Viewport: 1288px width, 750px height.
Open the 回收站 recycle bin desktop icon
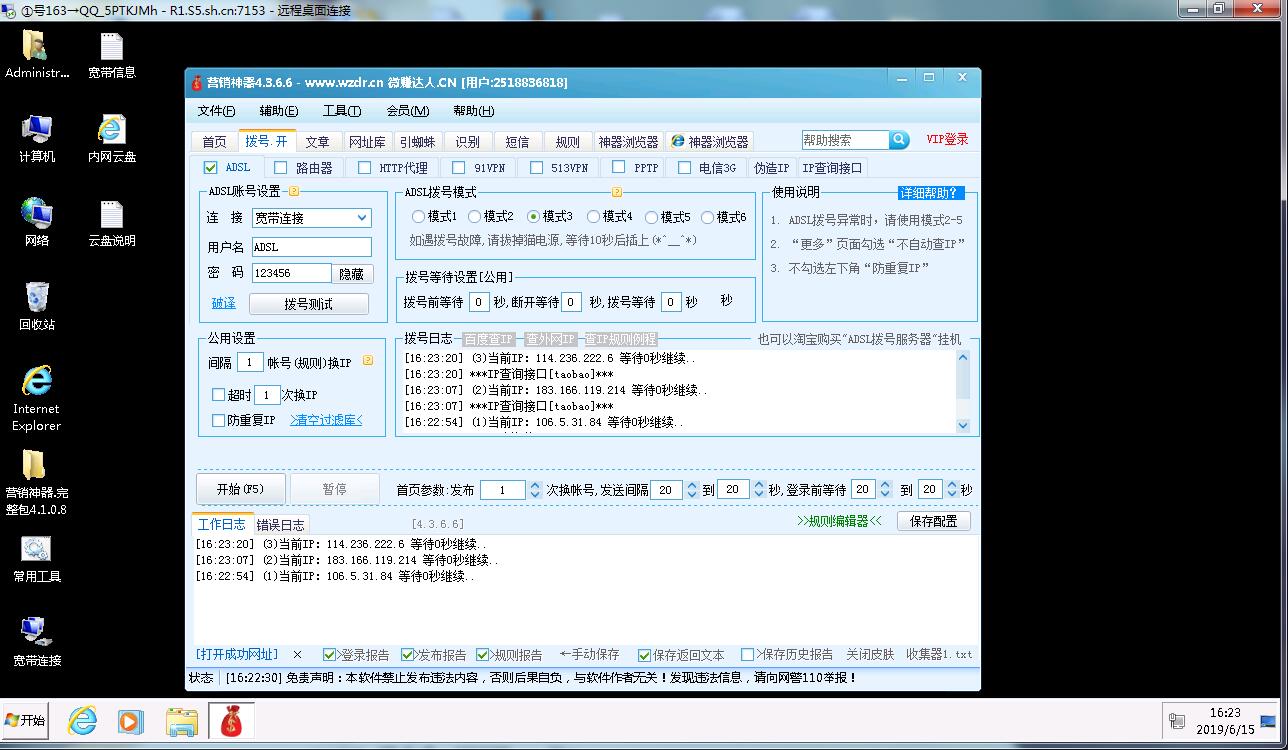coord(37,298)
